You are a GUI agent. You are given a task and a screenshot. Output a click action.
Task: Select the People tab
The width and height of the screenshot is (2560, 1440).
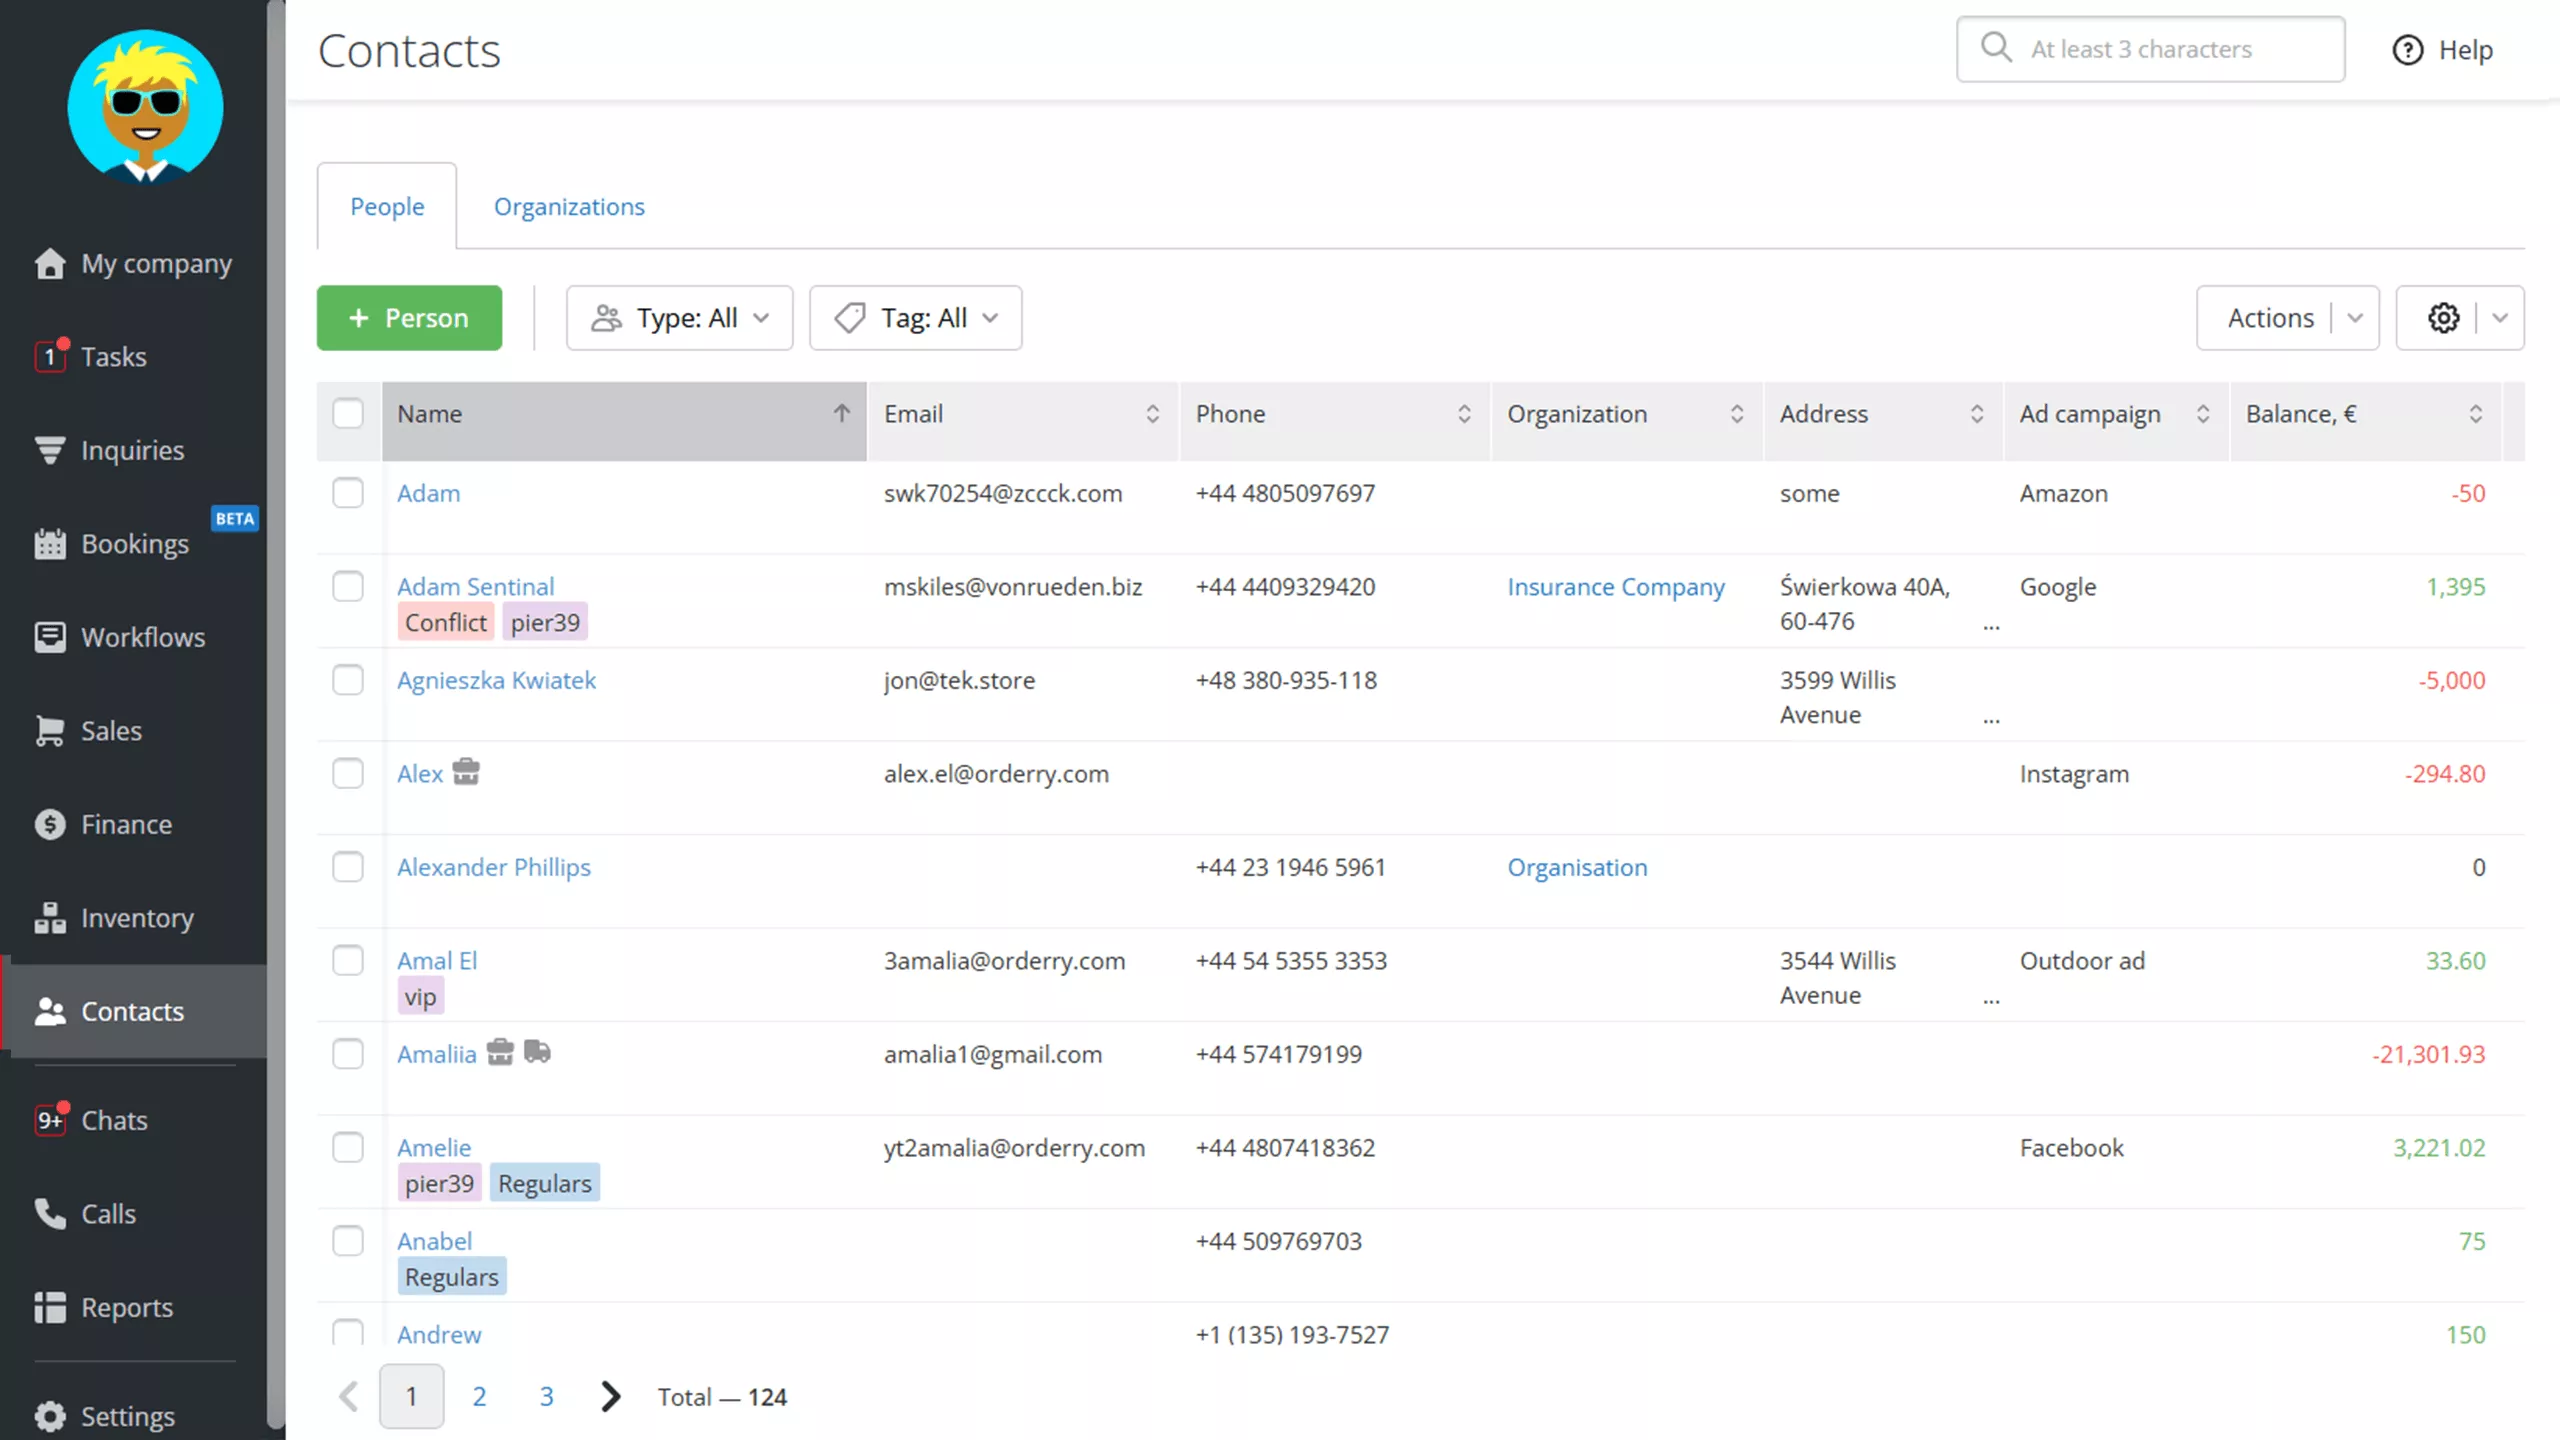387,206
